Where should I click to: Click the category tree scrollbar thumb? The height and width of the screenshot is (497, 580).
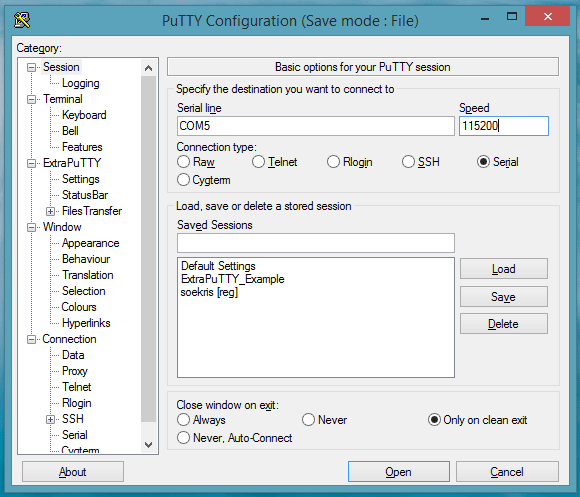tap(149, 249)
